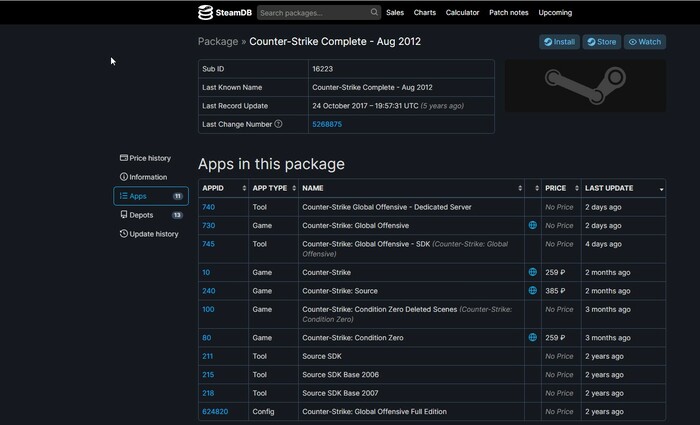Screen dimensions: 700x425
Task: Click the Watch button
Action: point(645,42)
